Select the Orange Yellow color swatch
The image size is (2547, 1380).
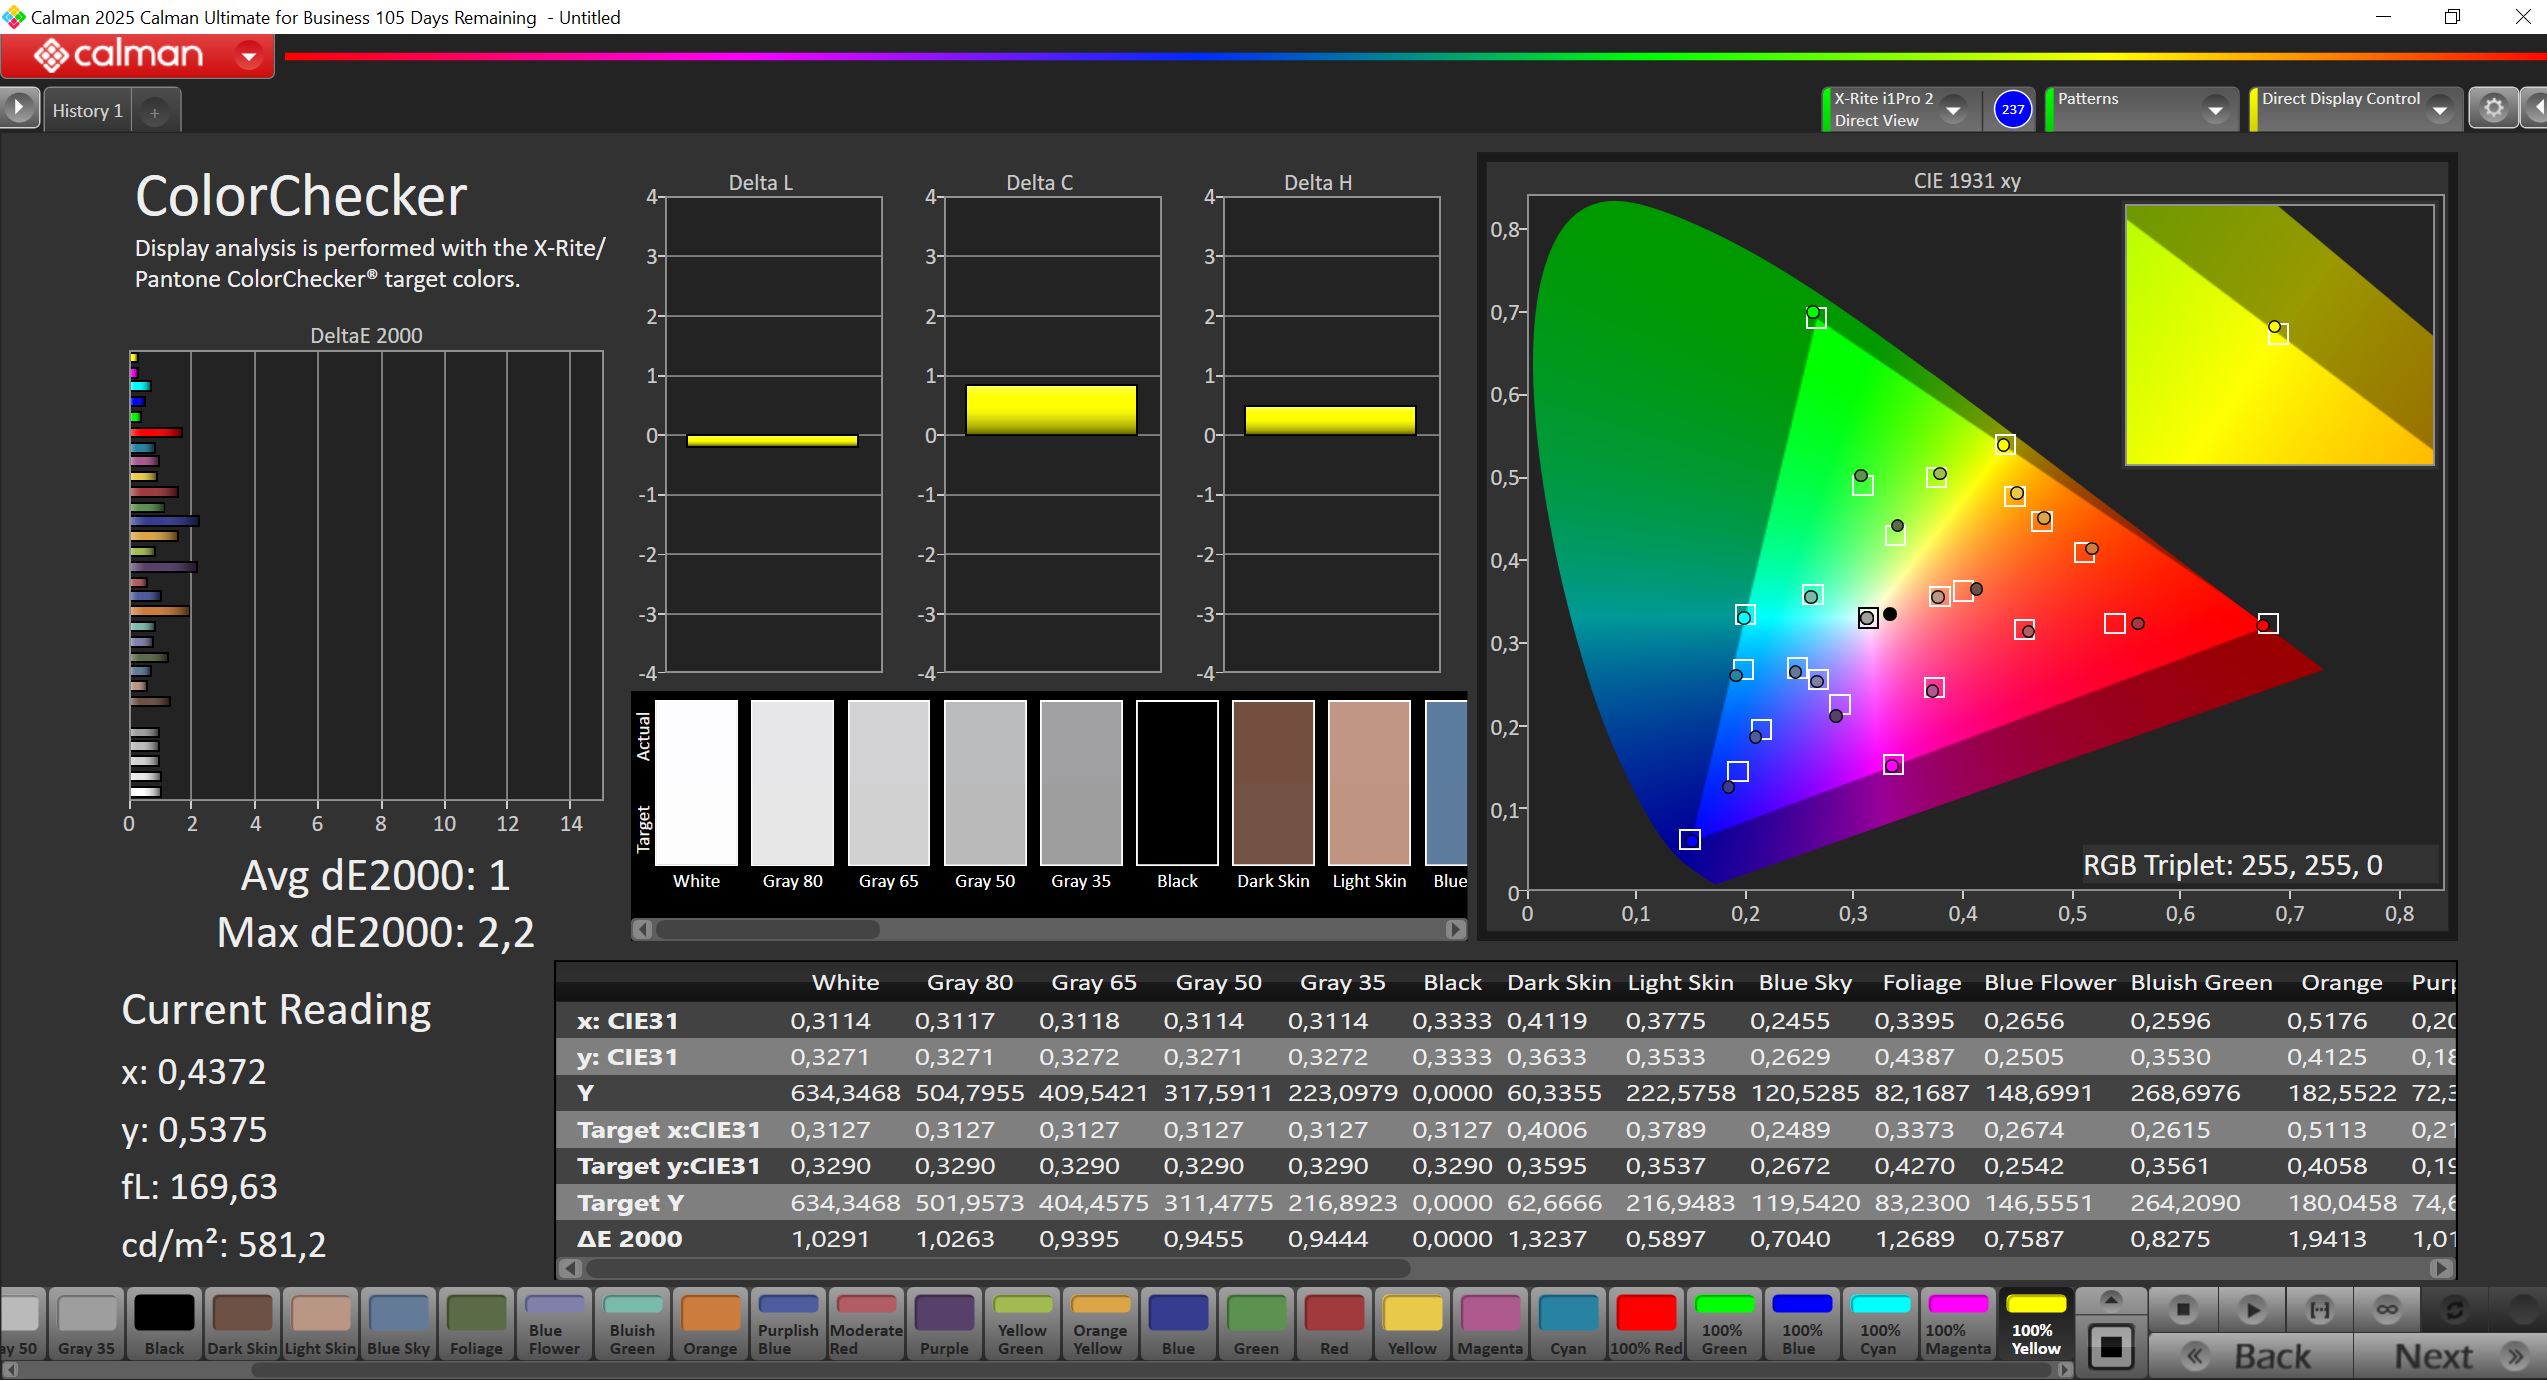coord(1099,1323)
